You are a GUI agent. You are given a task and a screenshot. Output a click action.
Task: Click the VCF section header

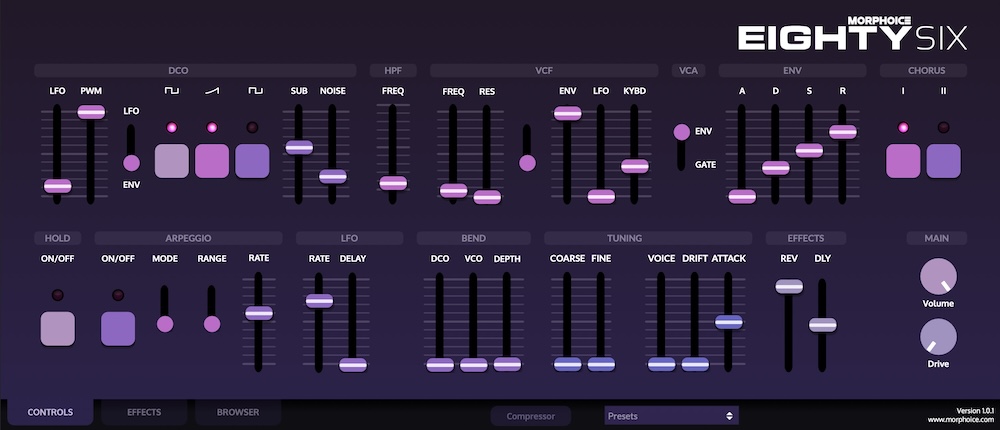click(x=544, y=70)
